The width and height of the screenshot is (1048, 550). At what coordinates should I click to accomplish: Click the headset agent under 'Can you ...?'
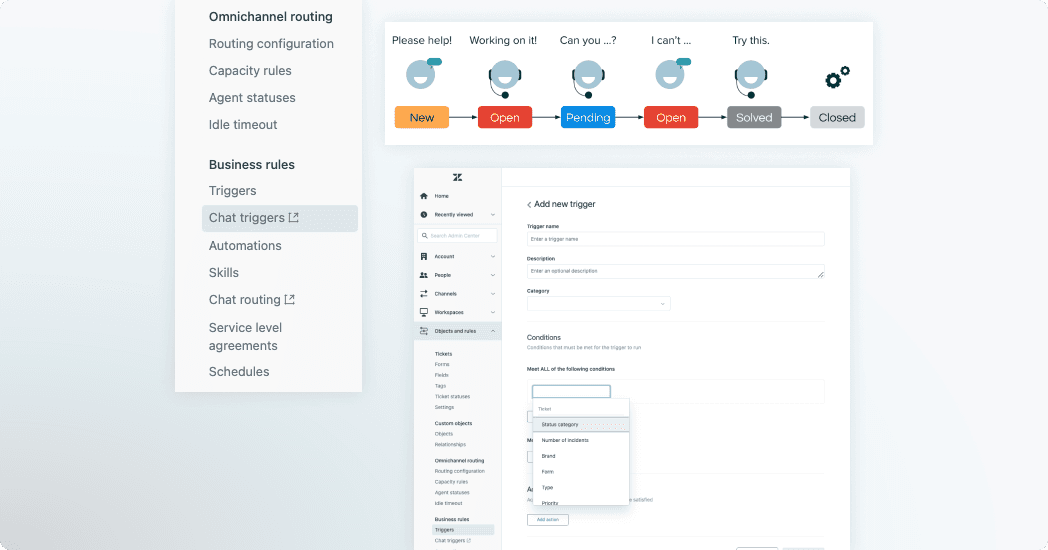point(588,78)
